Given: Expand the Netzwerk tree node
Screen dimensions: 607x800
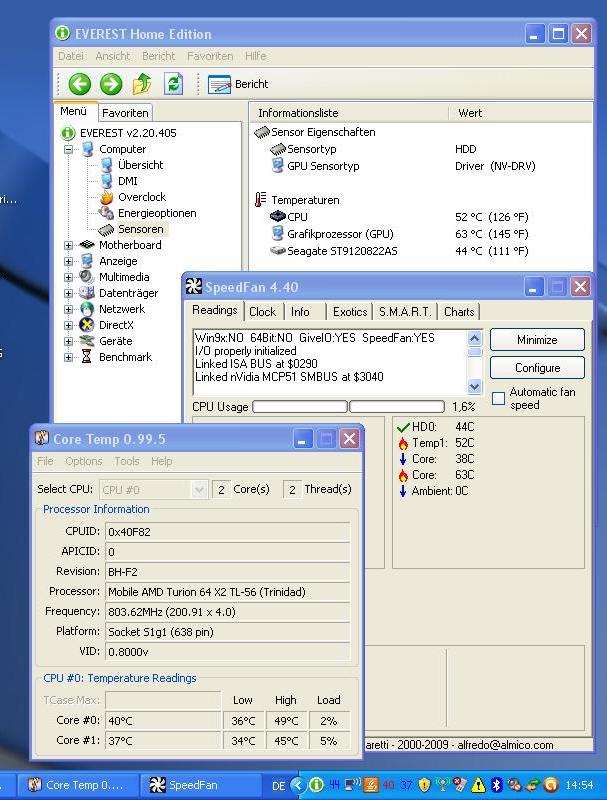Looking at the screenshot, I should [68, 309].
